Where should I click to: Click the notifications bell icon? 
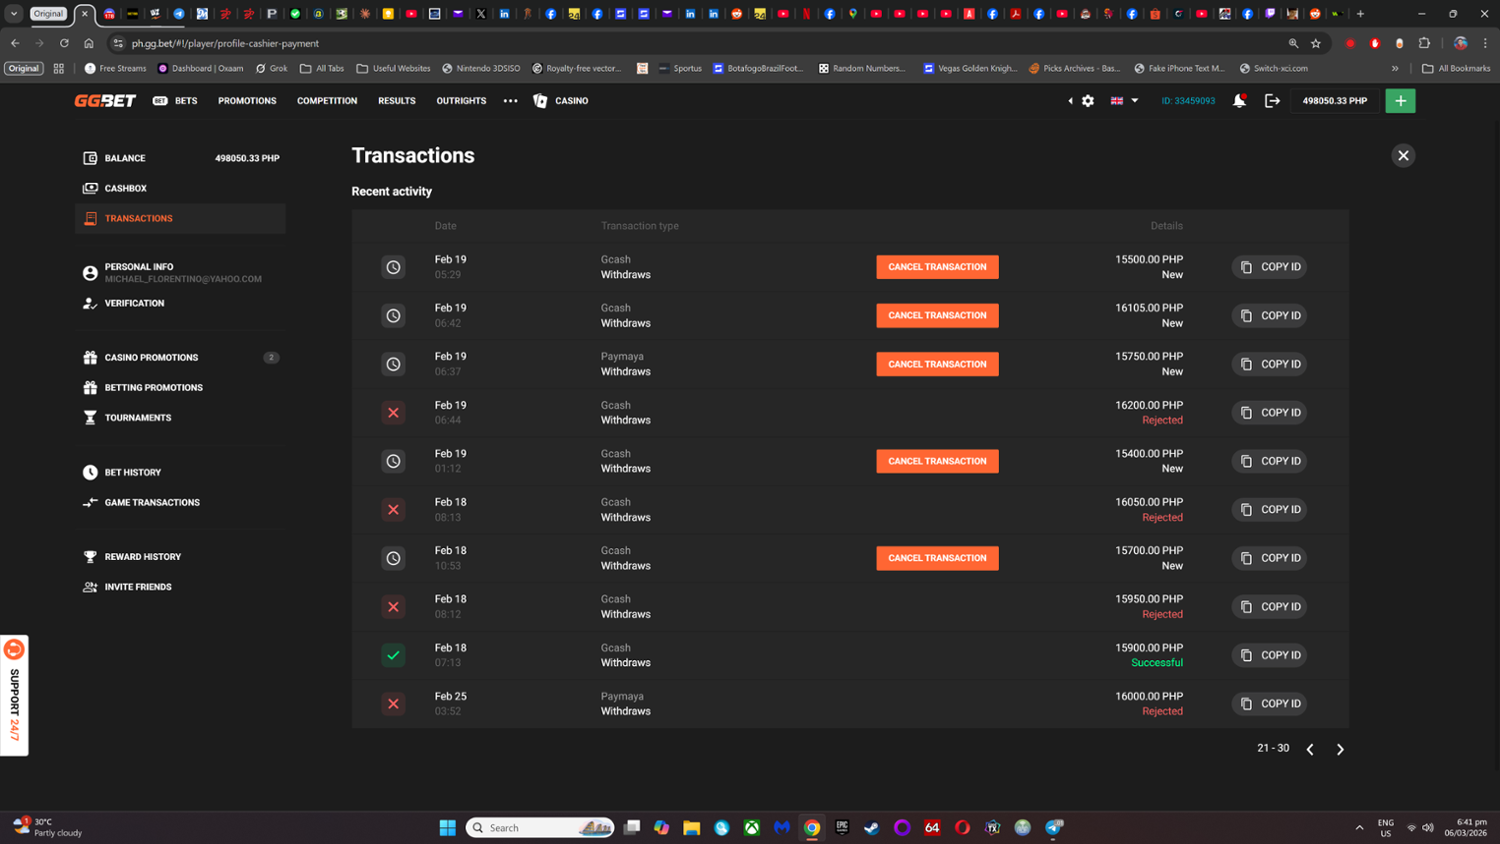(x=1239, y=101)
